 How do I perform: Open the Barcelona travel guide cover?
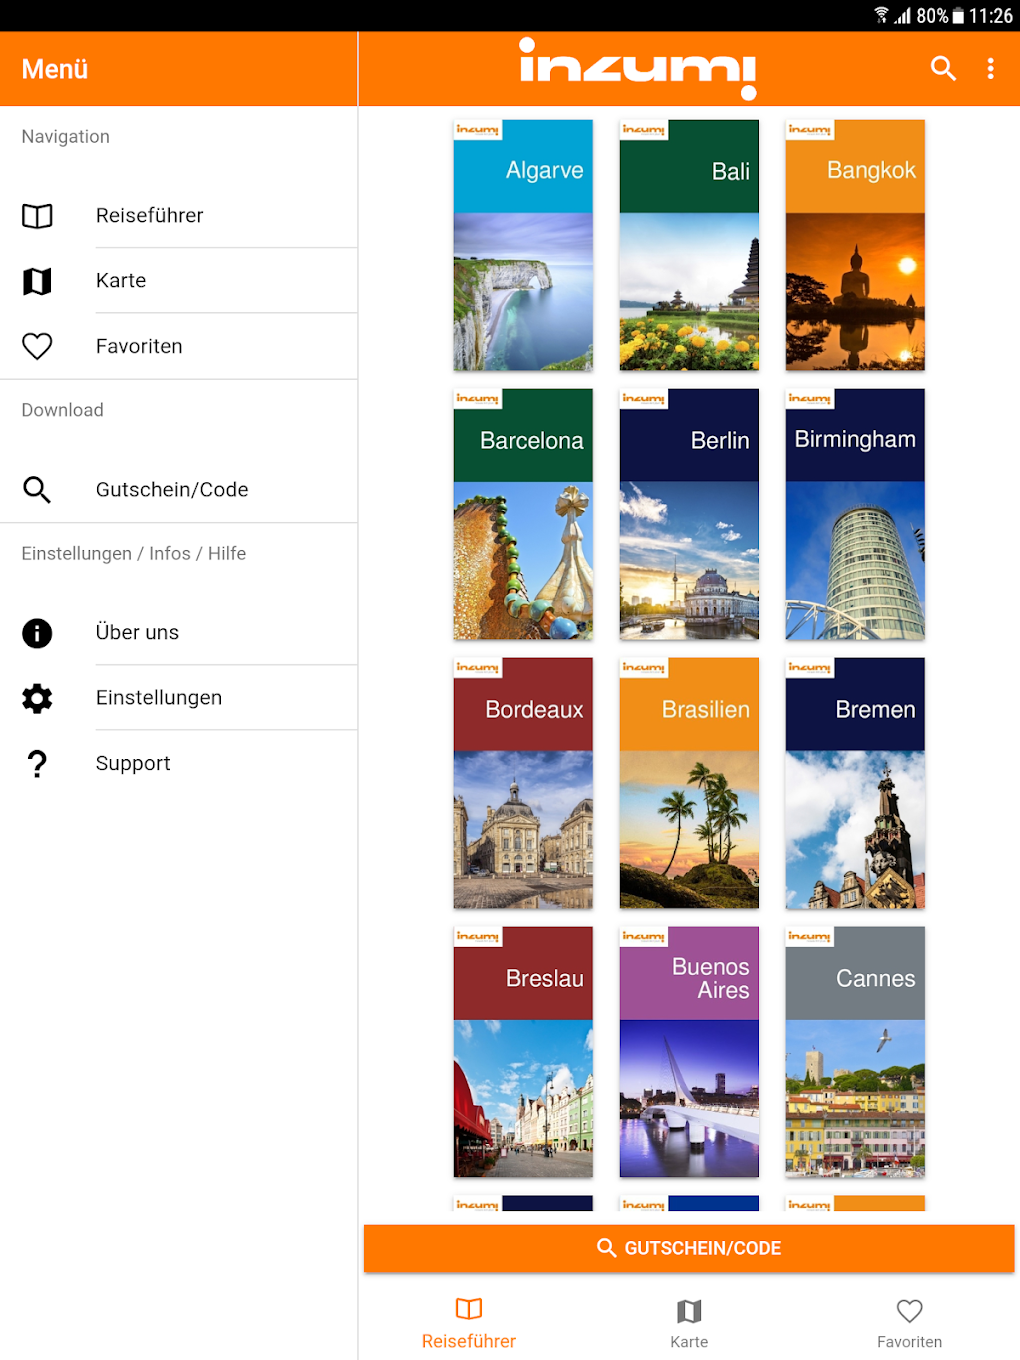pos(523,514)
